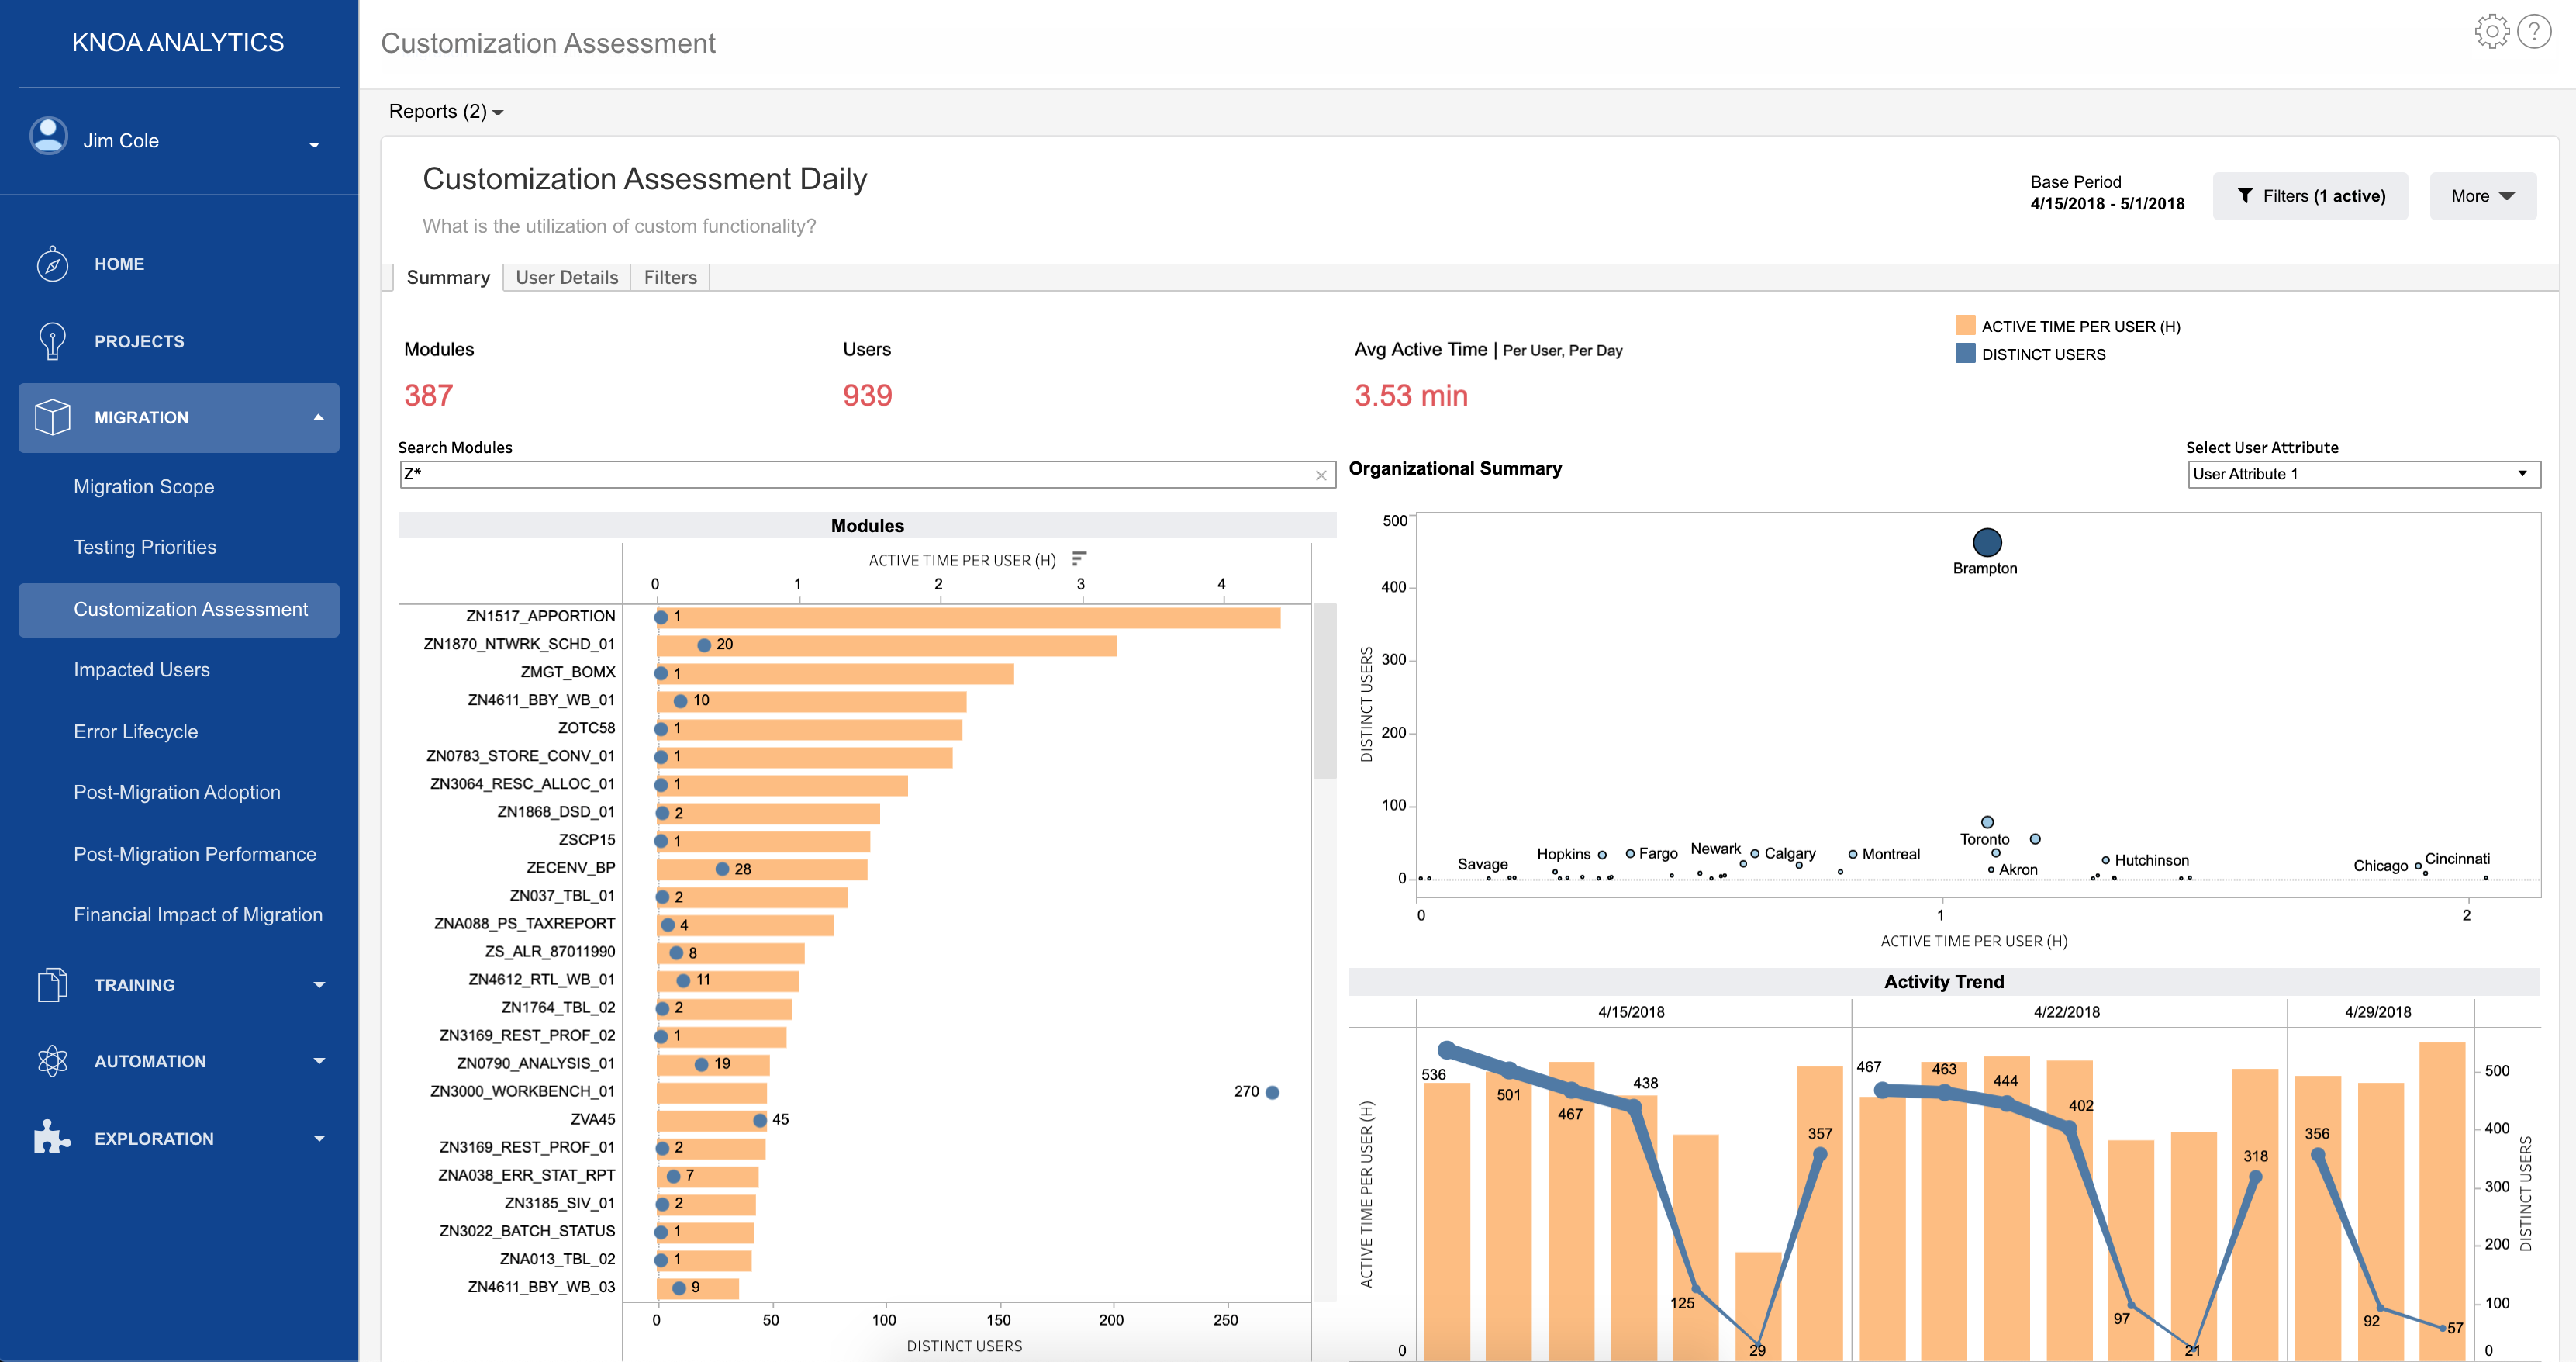The width and height of the screenshot is (2576, 1362).
Task: Click the Projects lightbulb icon
Action: pyautogui.click(x=52, y=341)
